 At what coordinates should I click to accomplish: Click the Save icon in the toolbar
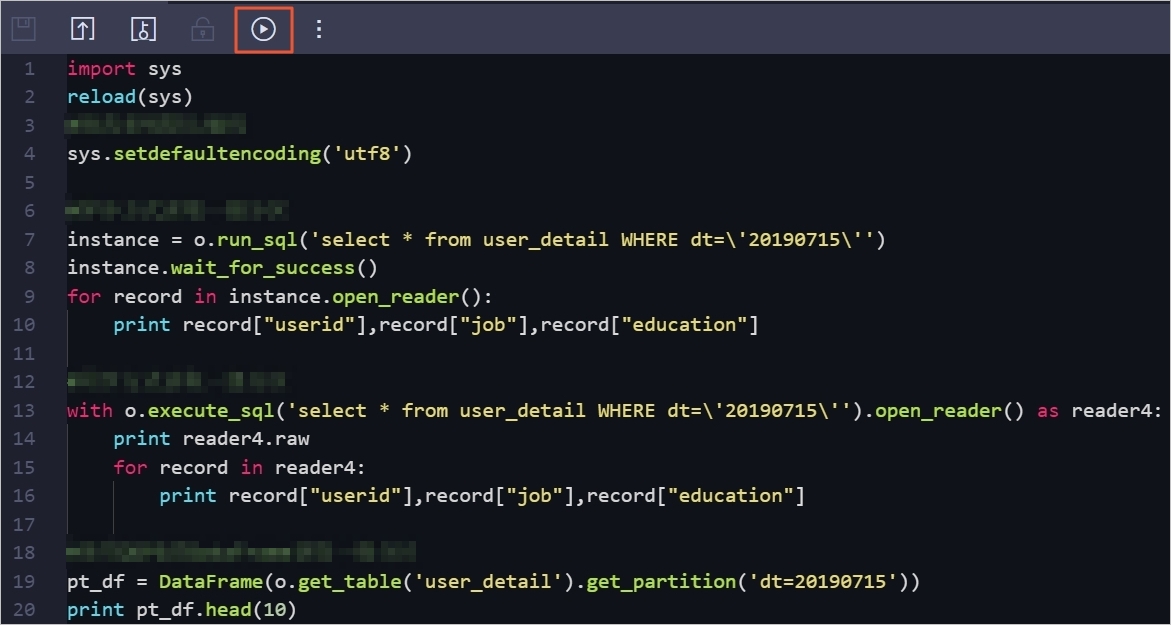pyautogui.click(x=23, y=29)
